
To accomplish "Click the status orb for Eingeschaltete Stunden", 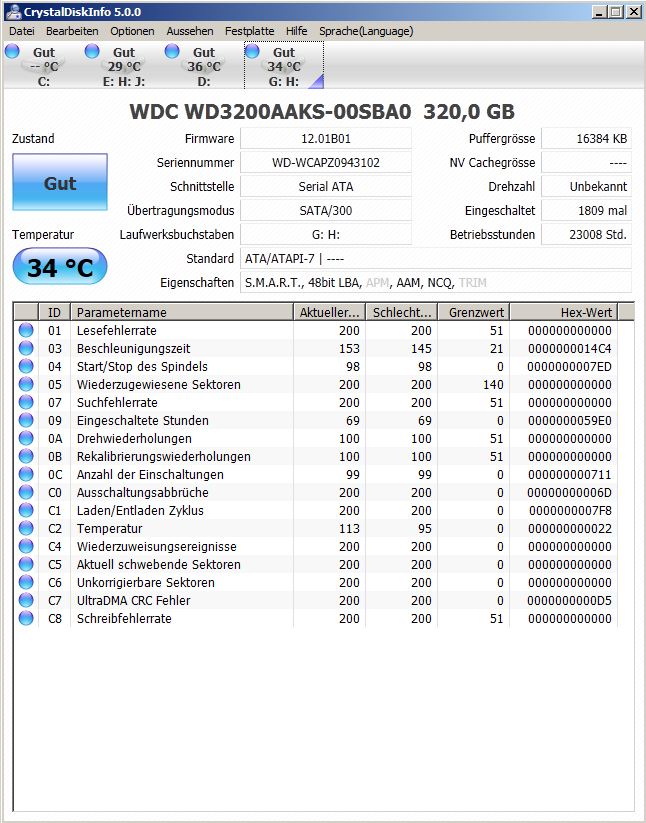I will click(26, 420).
